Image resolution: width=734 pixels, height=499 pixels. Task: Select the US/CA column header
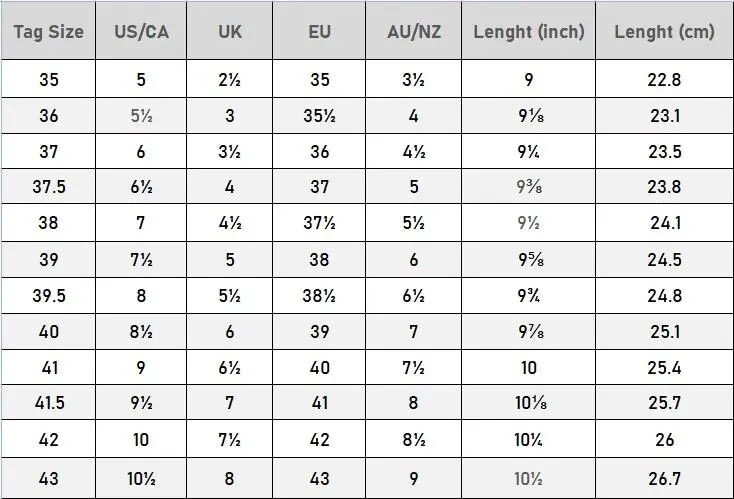click(141, 32)
